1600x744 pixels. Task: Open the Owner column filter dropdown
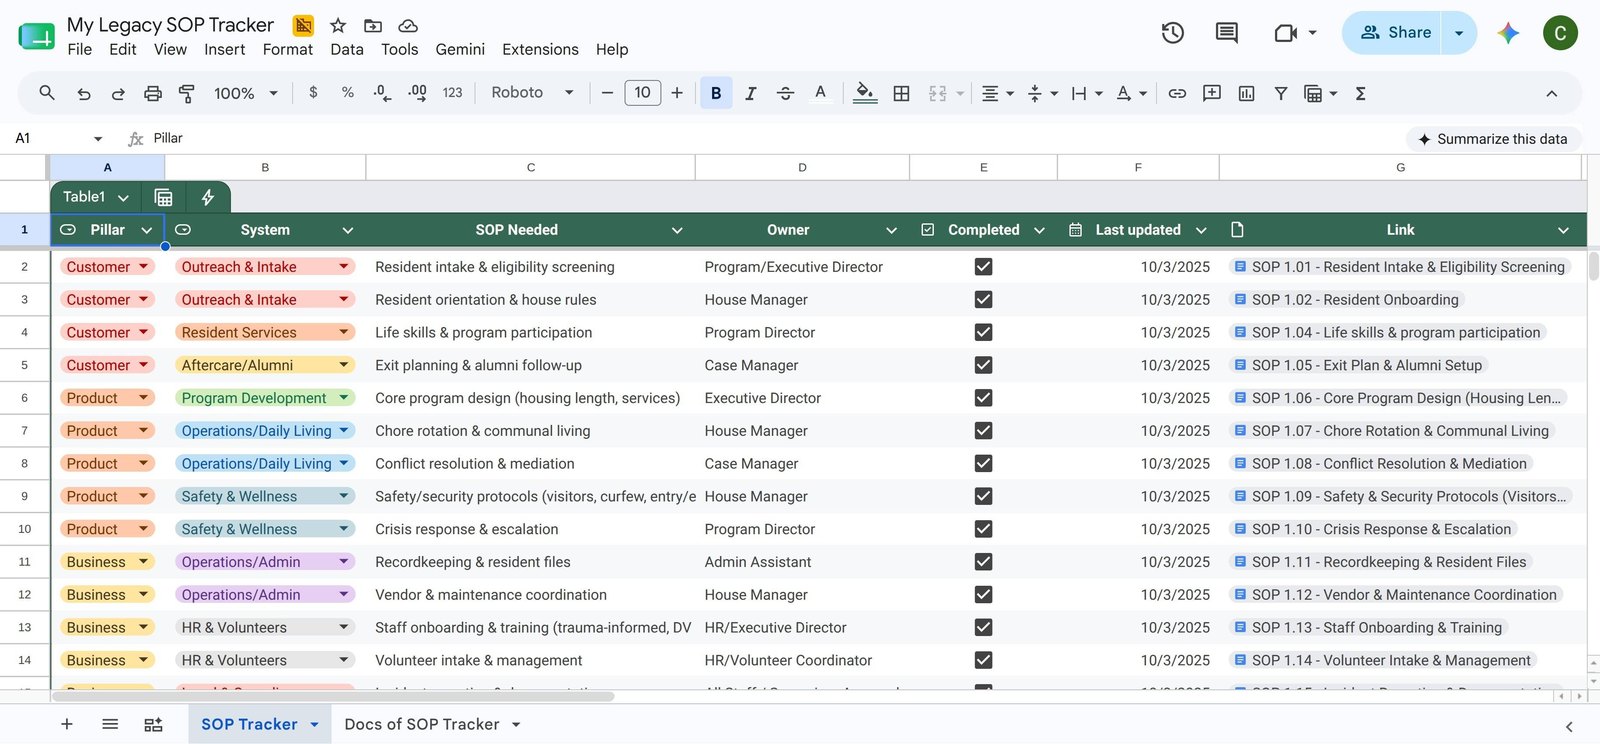click(x=891, y=230)
